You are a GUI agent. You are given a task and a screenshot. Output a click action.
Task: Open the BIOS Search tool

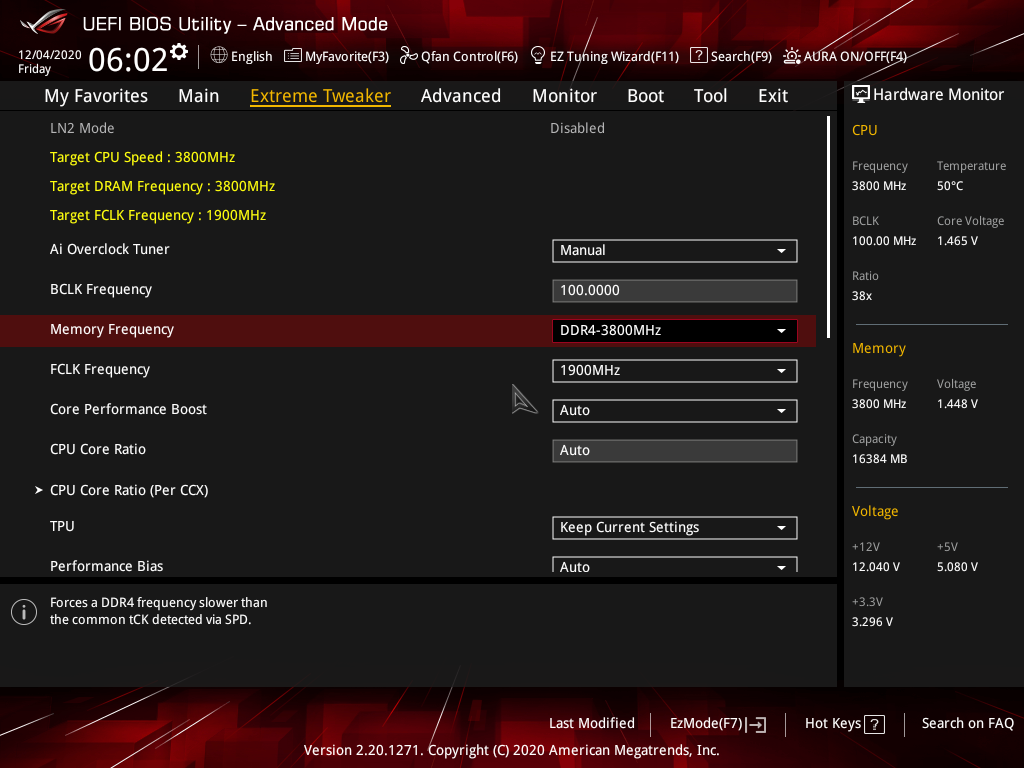pyautogui.click(x=731, y=56)
